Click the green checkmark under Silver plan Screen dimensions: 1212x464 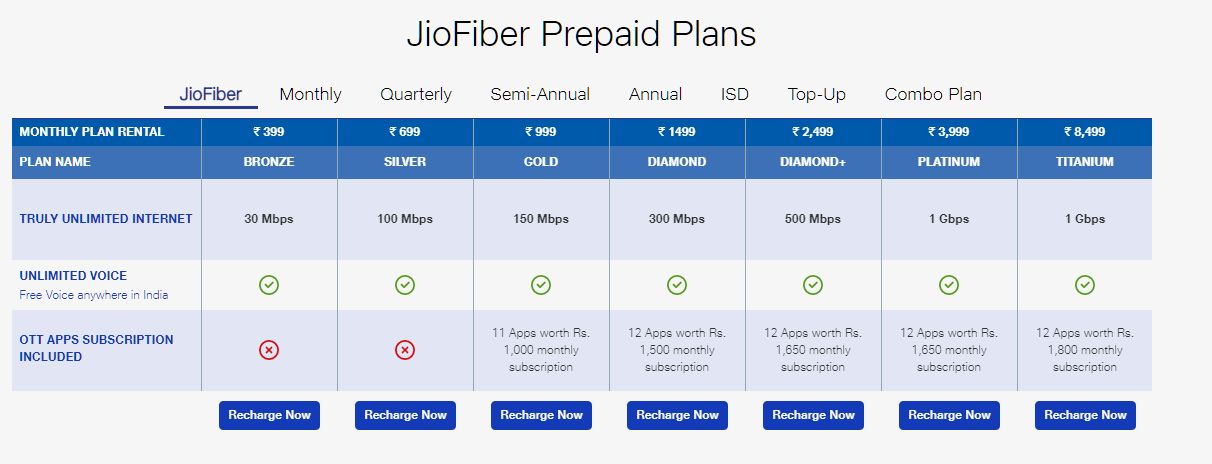(x=405, y=285)
